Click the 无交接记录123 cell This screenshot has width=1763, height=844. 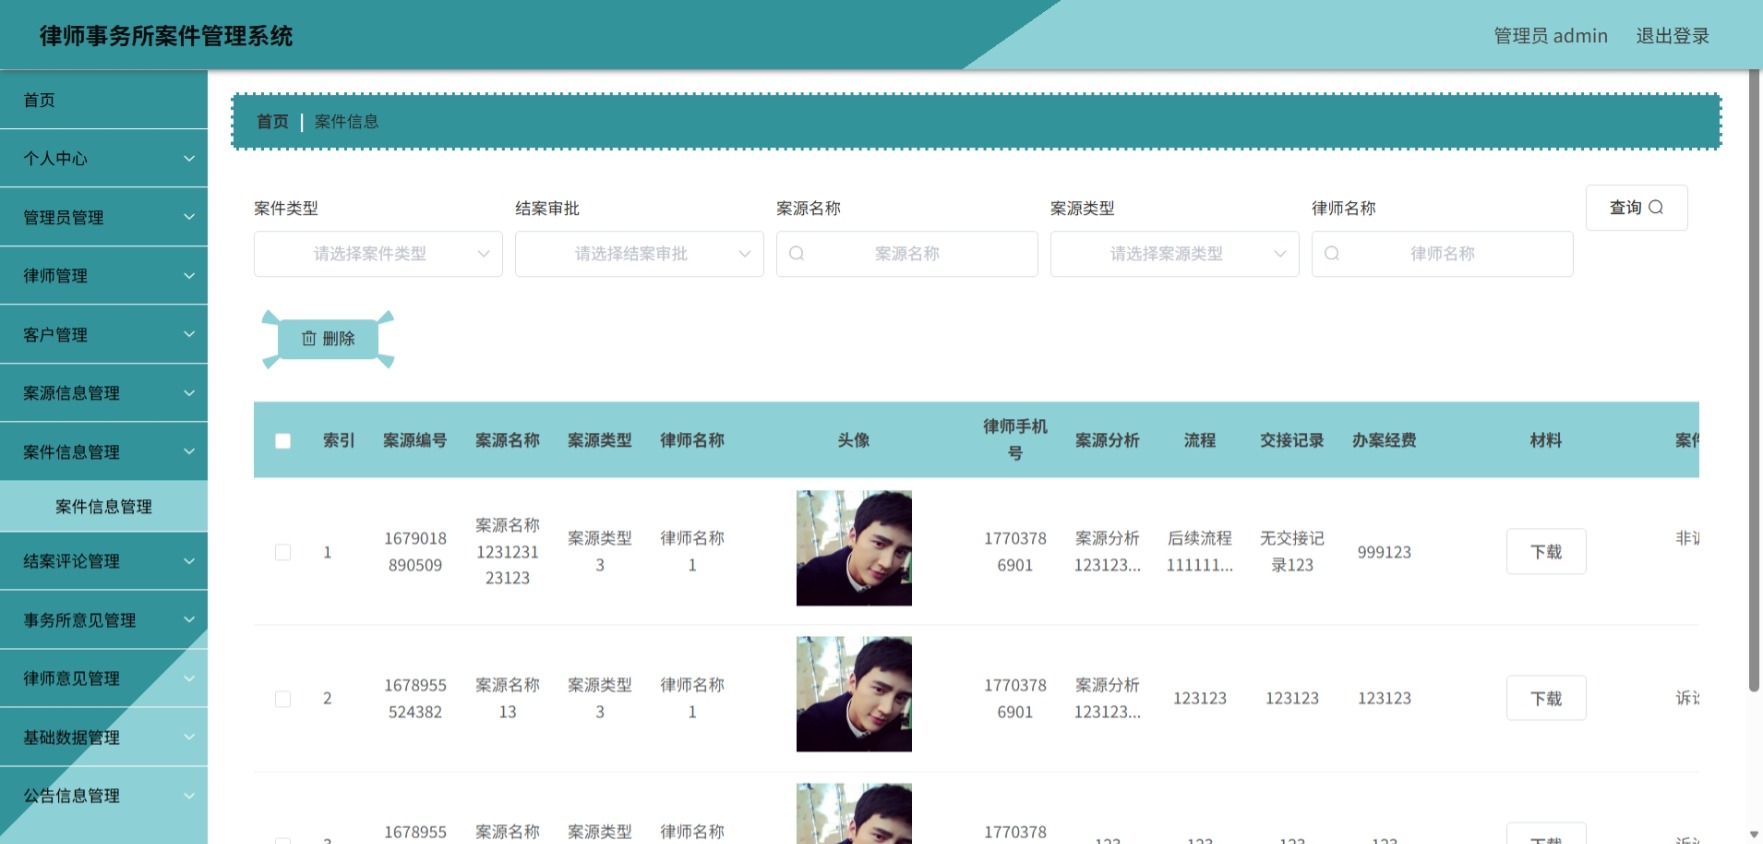[x=1292, y=552]
